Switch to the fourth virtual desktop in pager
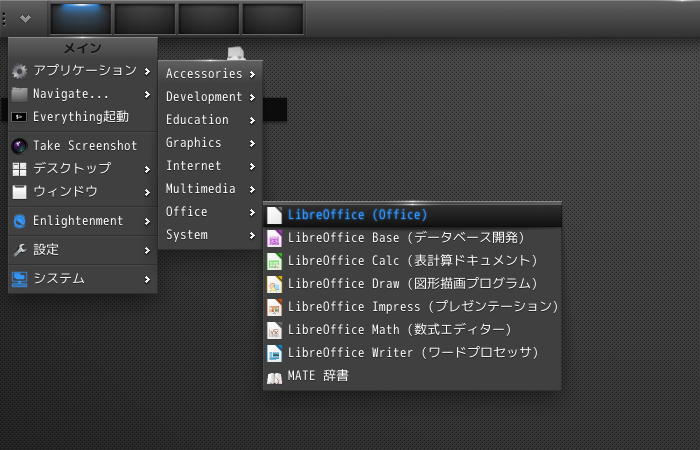Screen dimensions: 700x450 point(273,19)
